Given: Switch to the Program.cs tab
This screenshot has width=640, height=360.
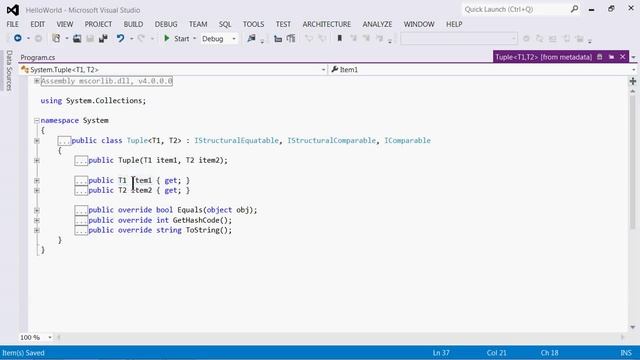Looking at the screenshot, I should [x=38, y=58].
